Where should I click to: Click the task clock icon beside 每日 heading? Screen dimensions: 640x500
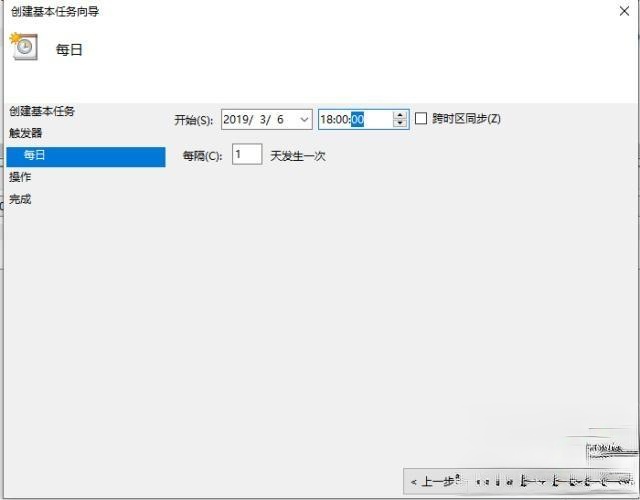[x=24, y=47]
